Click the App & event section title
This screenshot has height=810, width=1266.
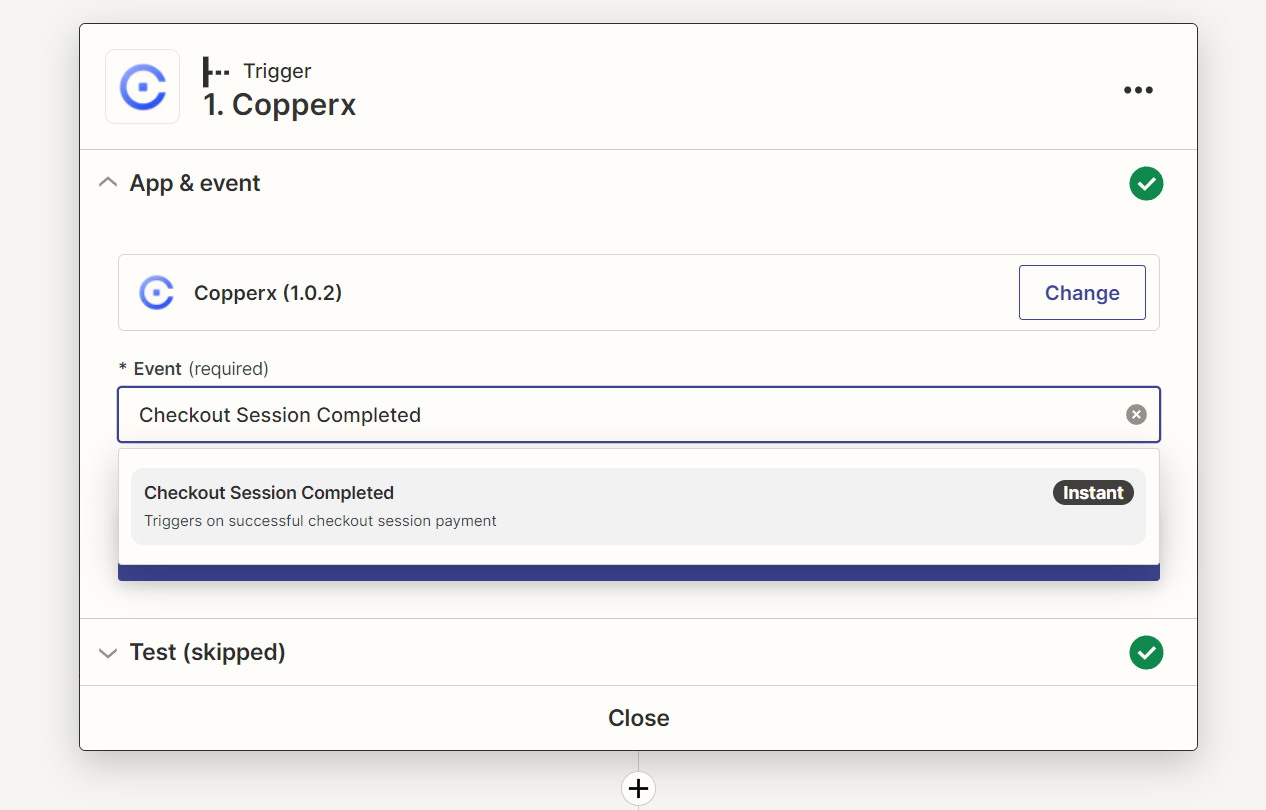tap(195, 183)
